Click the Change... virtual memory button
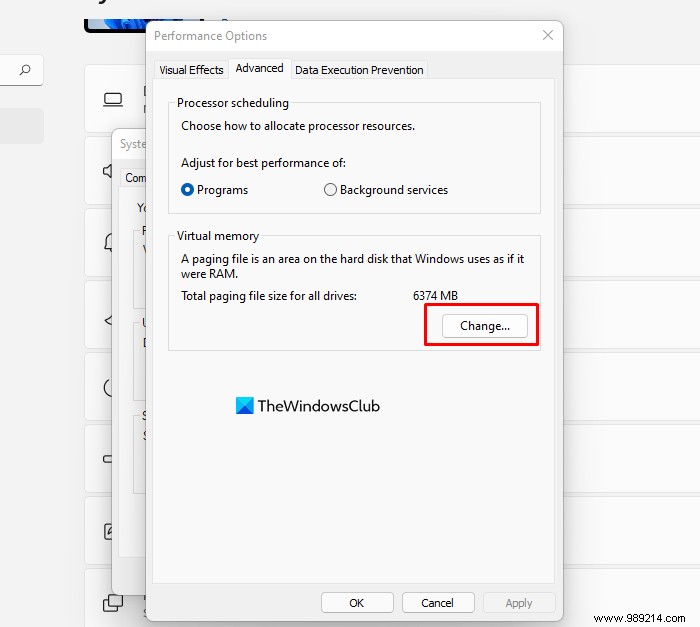The image size is (700, 627). (485, 326)
